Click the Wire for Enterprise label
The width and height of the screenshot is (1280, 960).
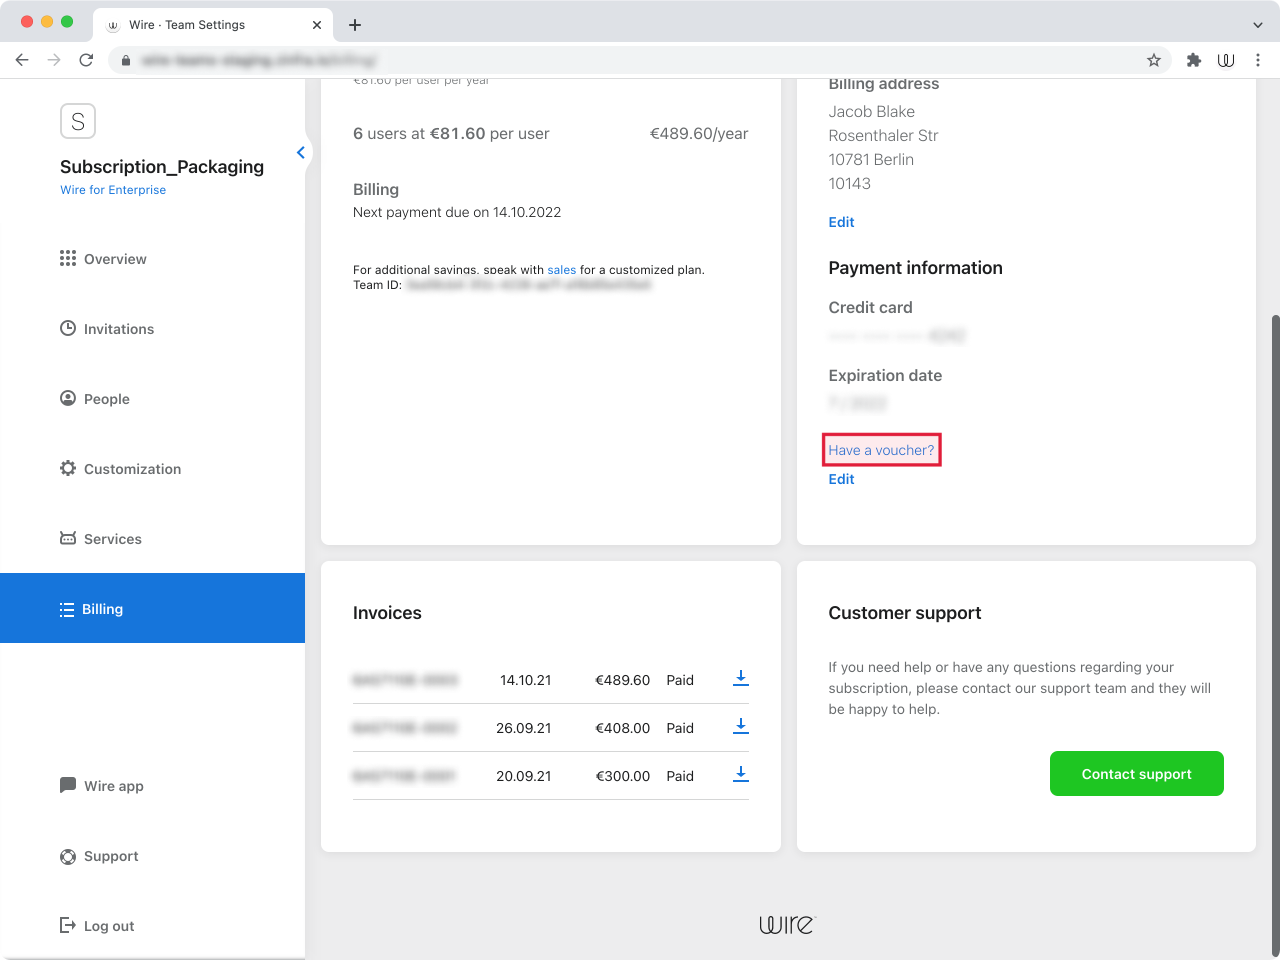click(113, 190)
